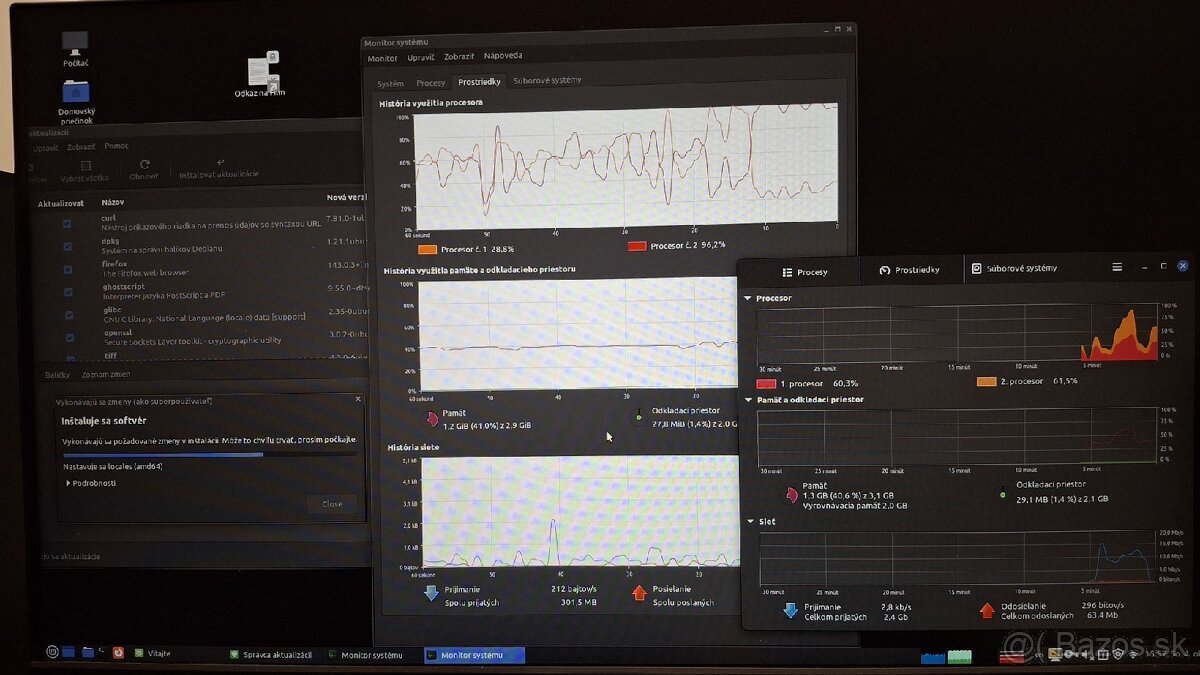Viewport: 1200px width, 675px height.
Task: Click the 1. procesor red color swatch
Action: pos(767,383)
